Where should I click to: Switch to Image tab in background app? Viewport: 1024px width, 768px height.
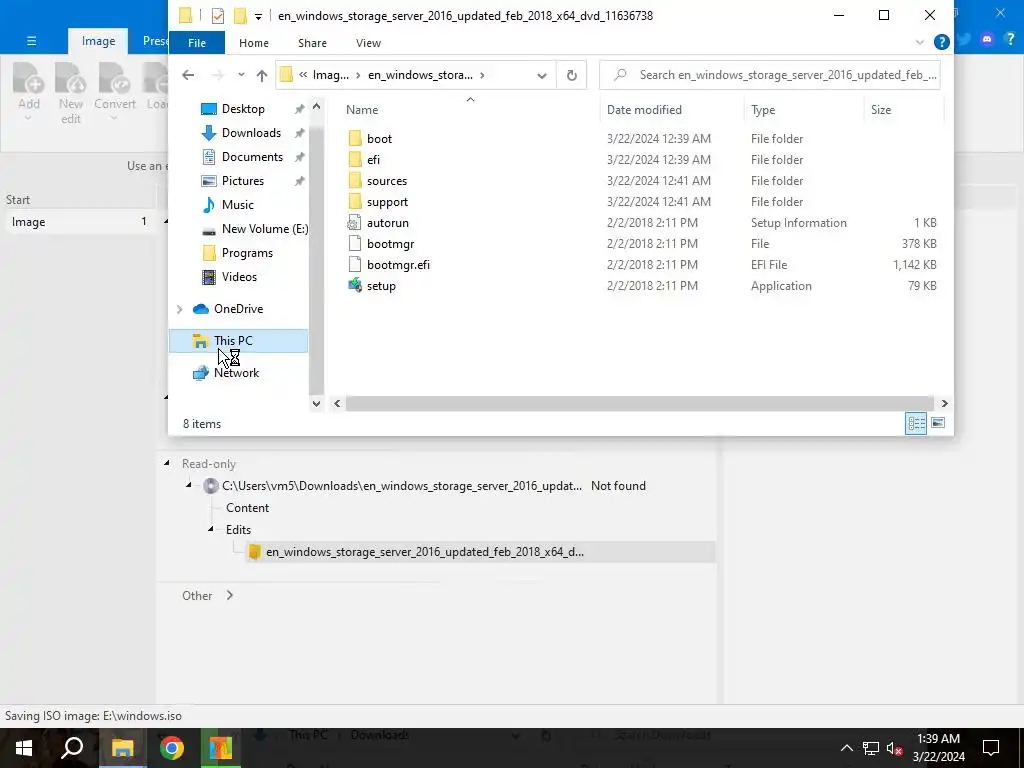click(x=98, y=41)
